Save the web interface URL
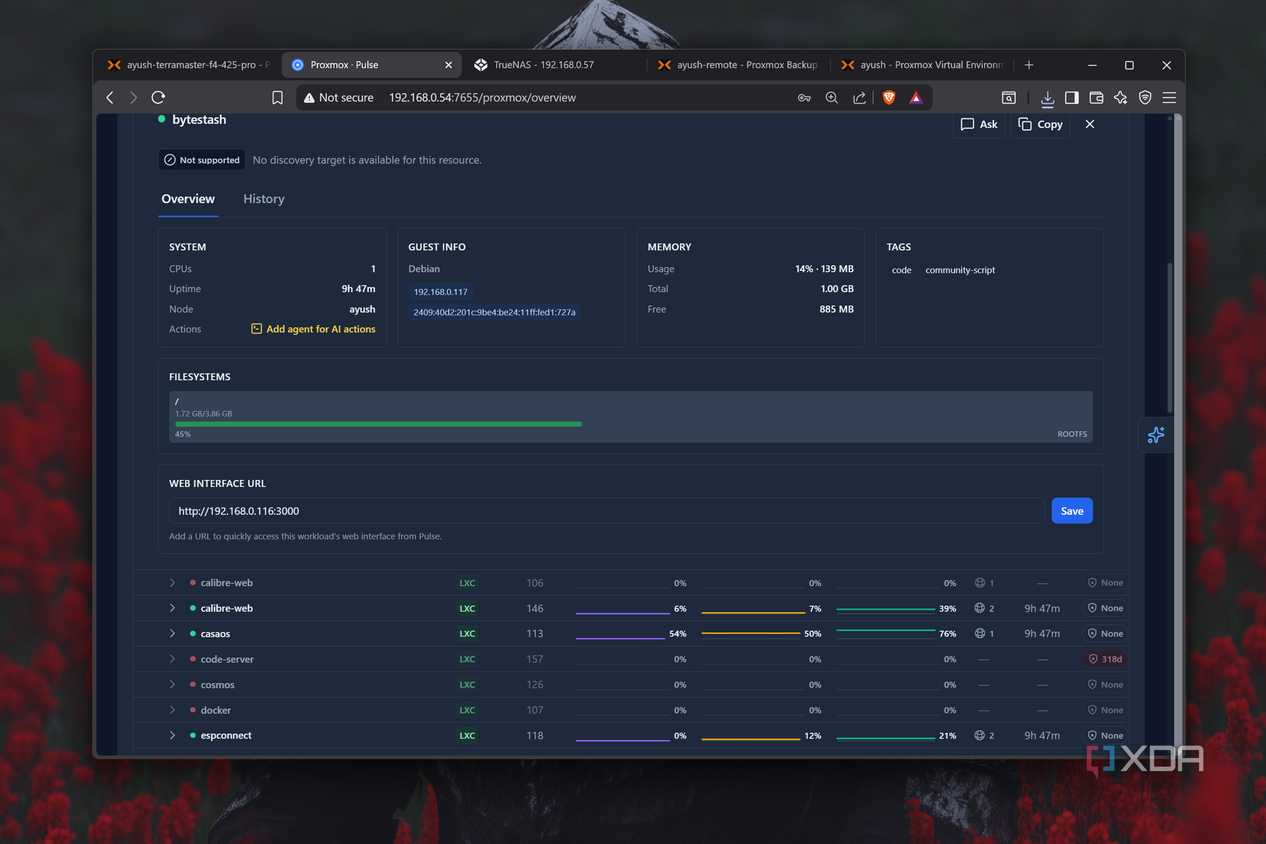The height and width of the screenshot is (844, 1266). coord(1072,511)
